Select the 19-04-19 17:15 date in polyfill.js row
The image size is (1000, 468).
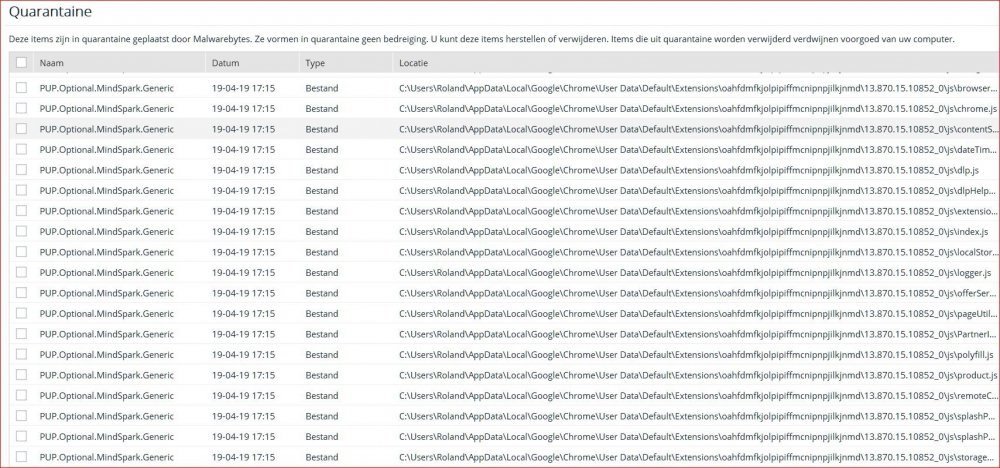(244, 355)
